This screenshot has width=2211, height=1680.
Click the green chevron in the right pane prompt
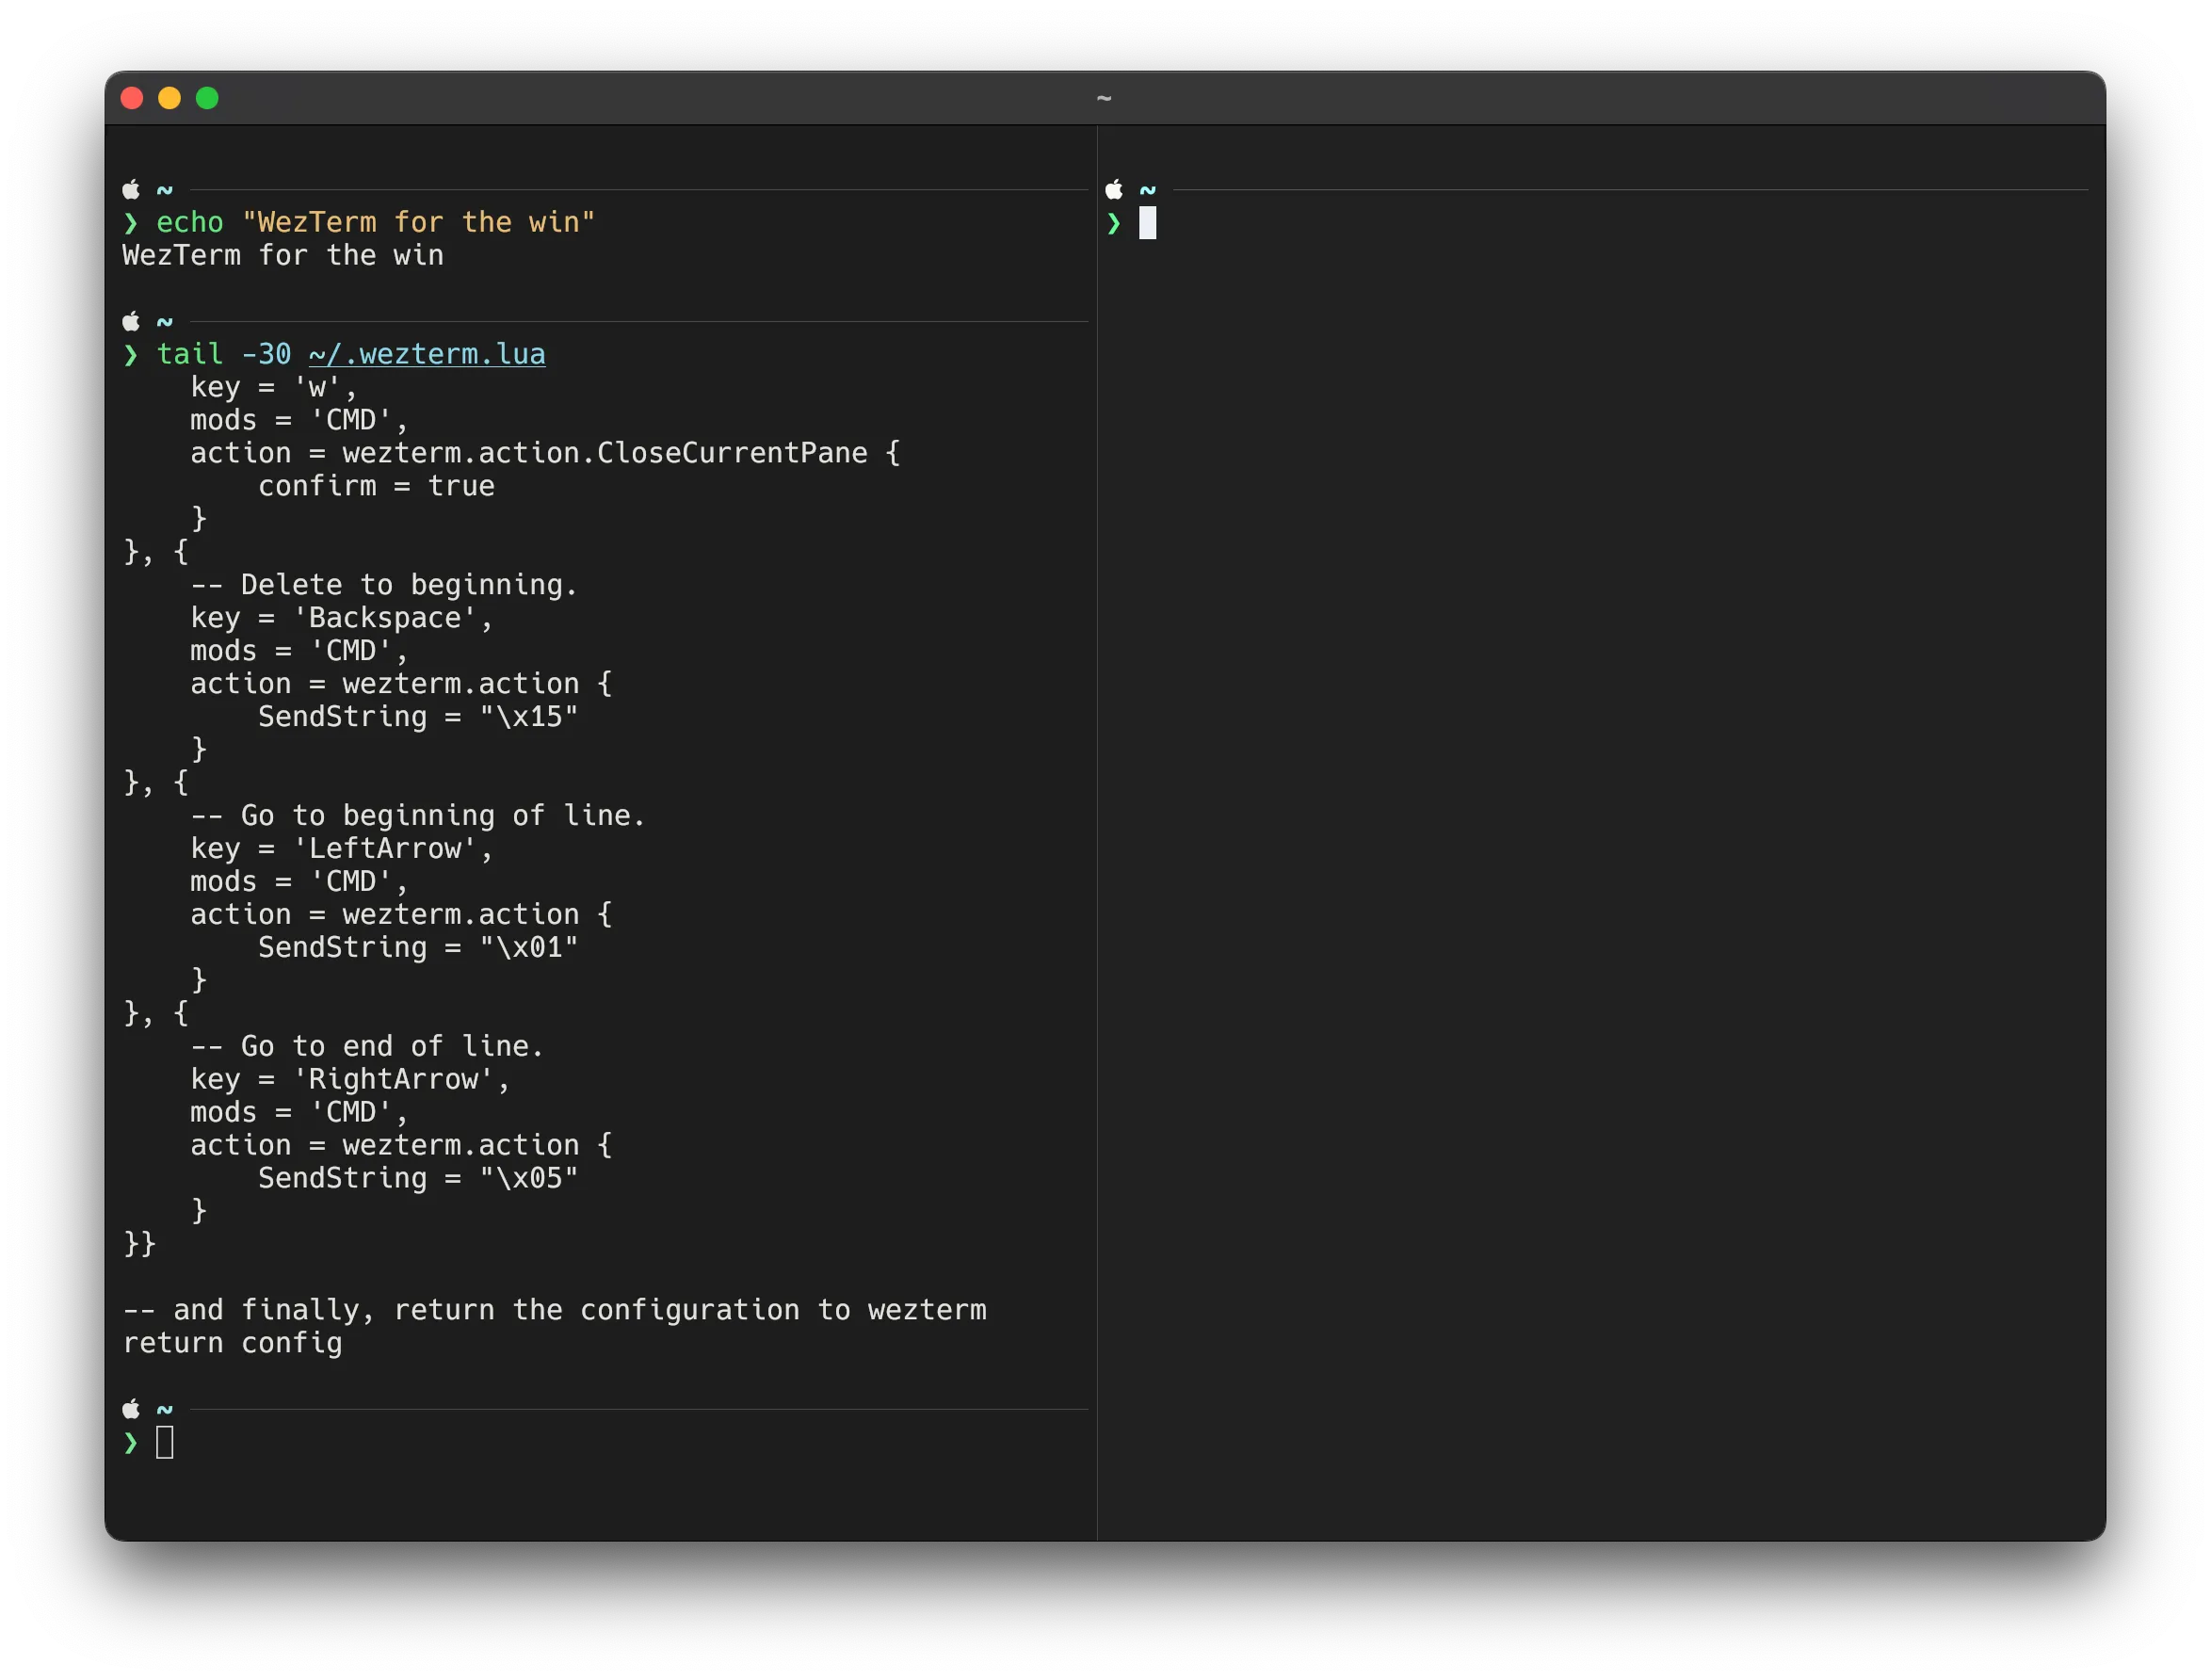point(1114,225)
